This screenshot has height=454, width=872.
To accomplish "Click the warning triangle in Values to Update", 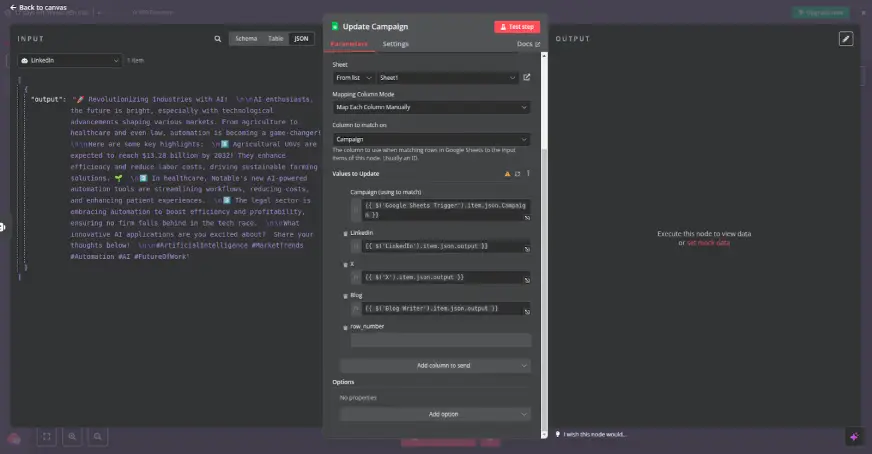I will click(507, 173).
